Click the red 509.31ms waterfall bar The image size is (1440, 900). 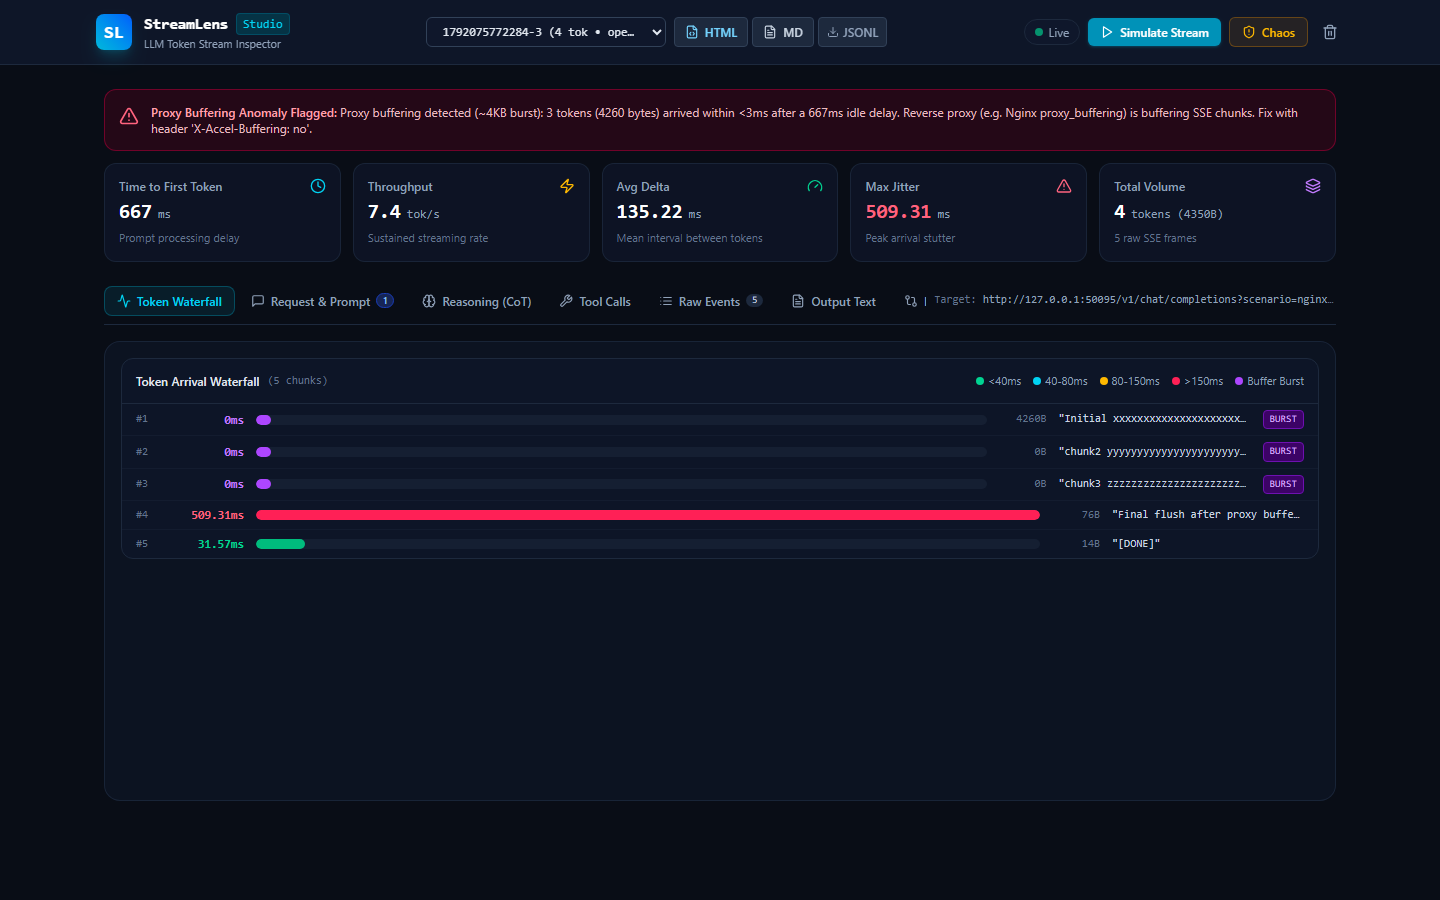pyautogui.click(x=648, y=515)
